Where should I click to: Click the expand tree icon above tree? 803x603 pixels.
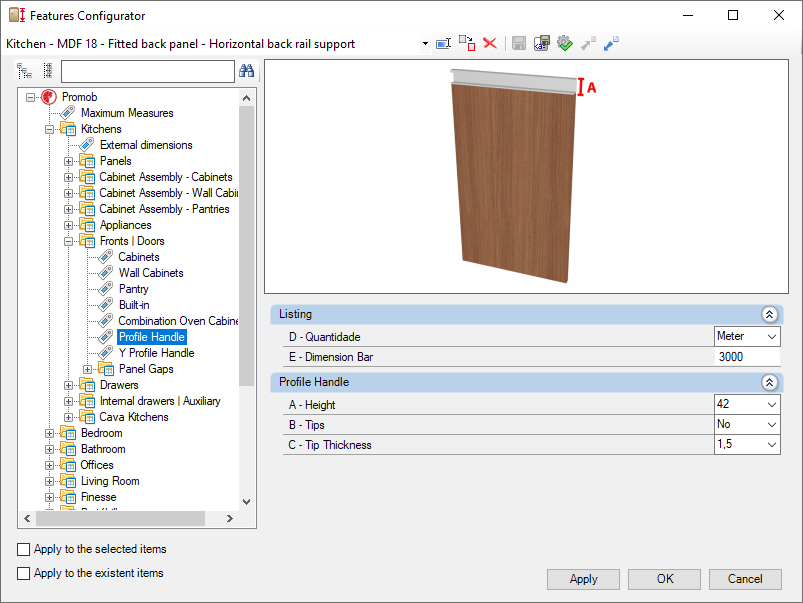24,71
